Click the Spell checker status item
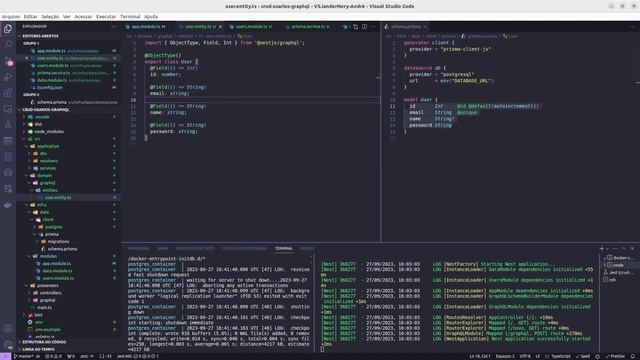 tap(583, 356)
